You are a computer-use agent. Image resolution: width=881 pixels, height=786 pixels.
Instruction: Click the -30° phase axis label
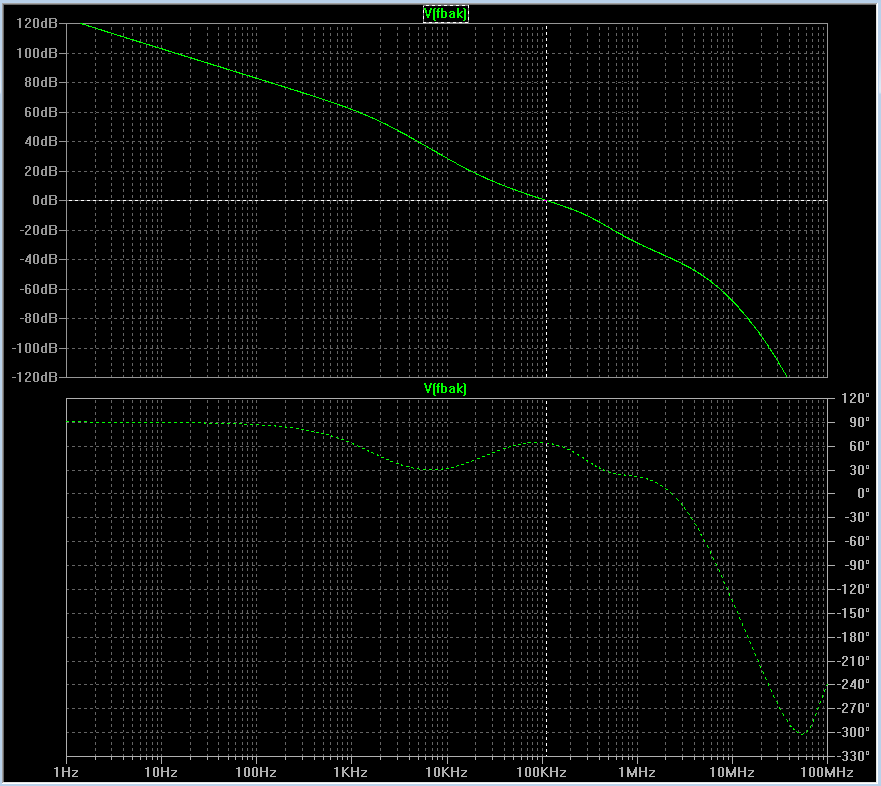click(x=857, y=517)
